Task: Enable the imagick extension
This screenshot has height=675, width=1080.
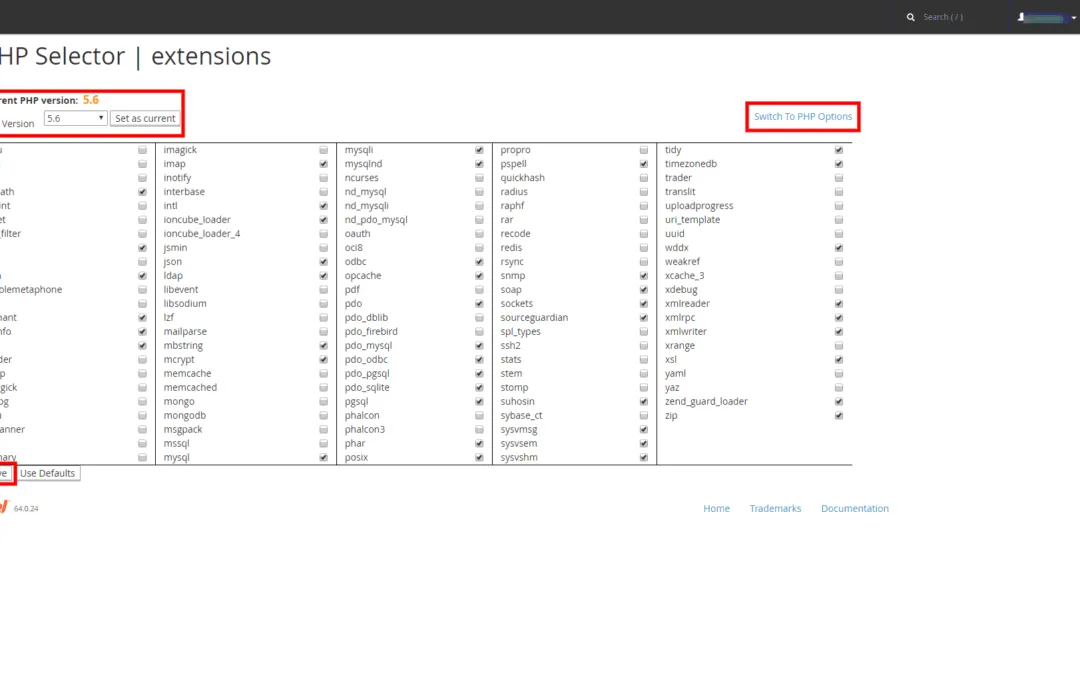Action: click(x=323, y=149)
